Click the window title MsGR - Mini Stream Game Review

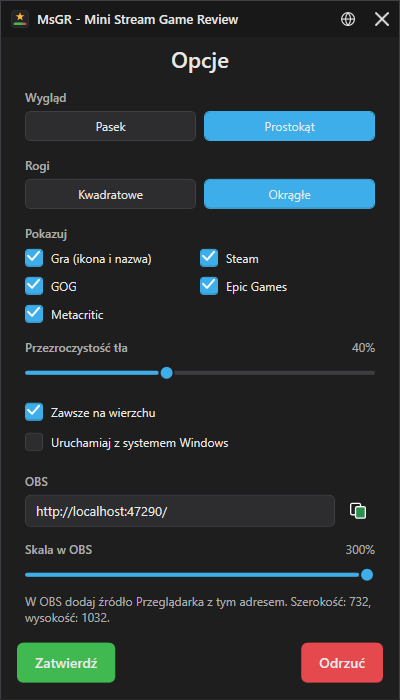138,20
